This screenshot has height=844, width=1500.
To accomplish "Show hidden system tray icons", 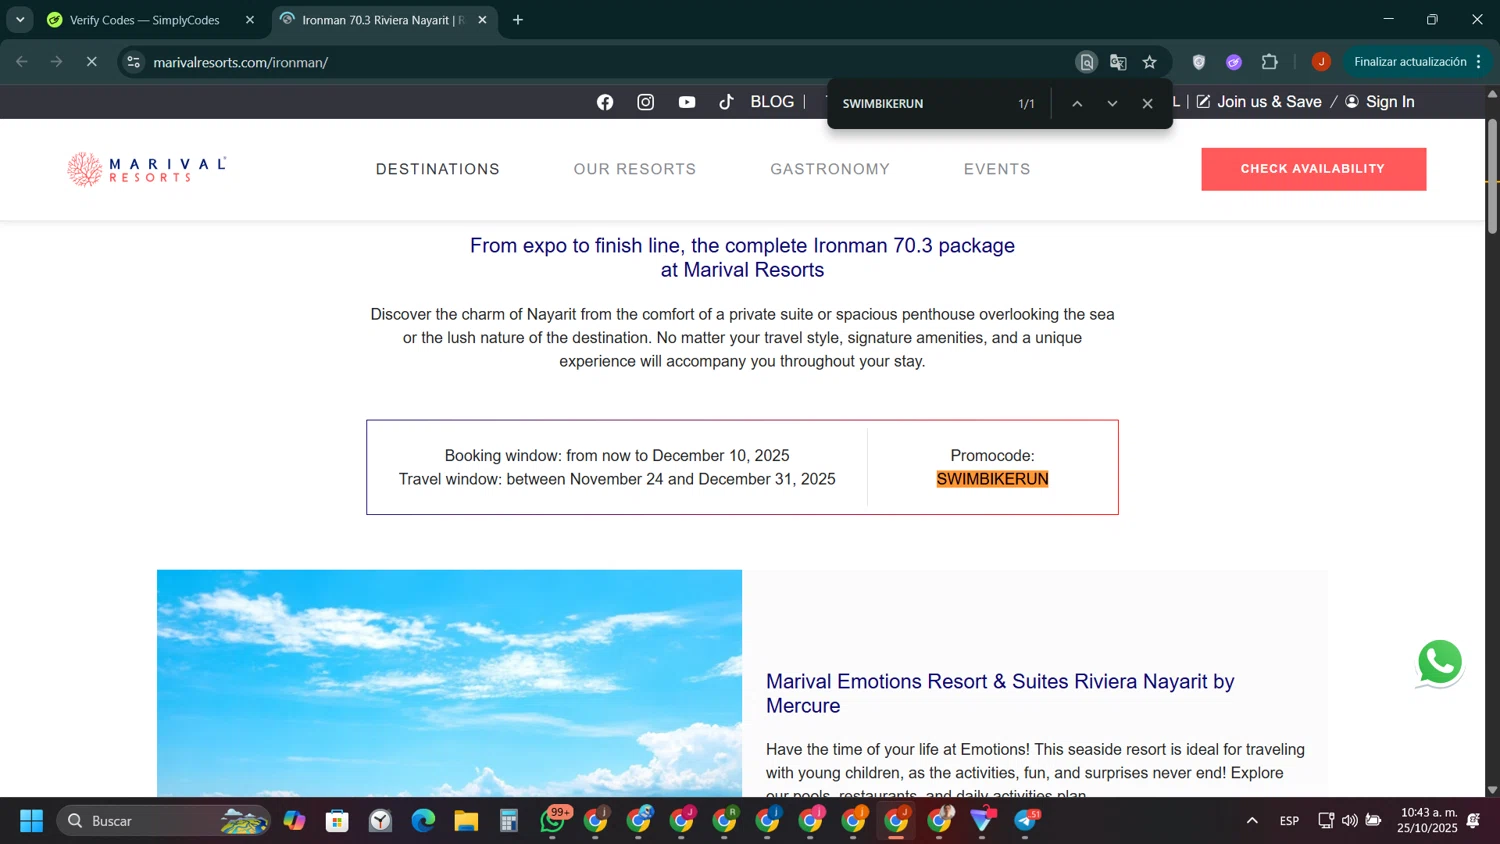I will click(1252, 821).
